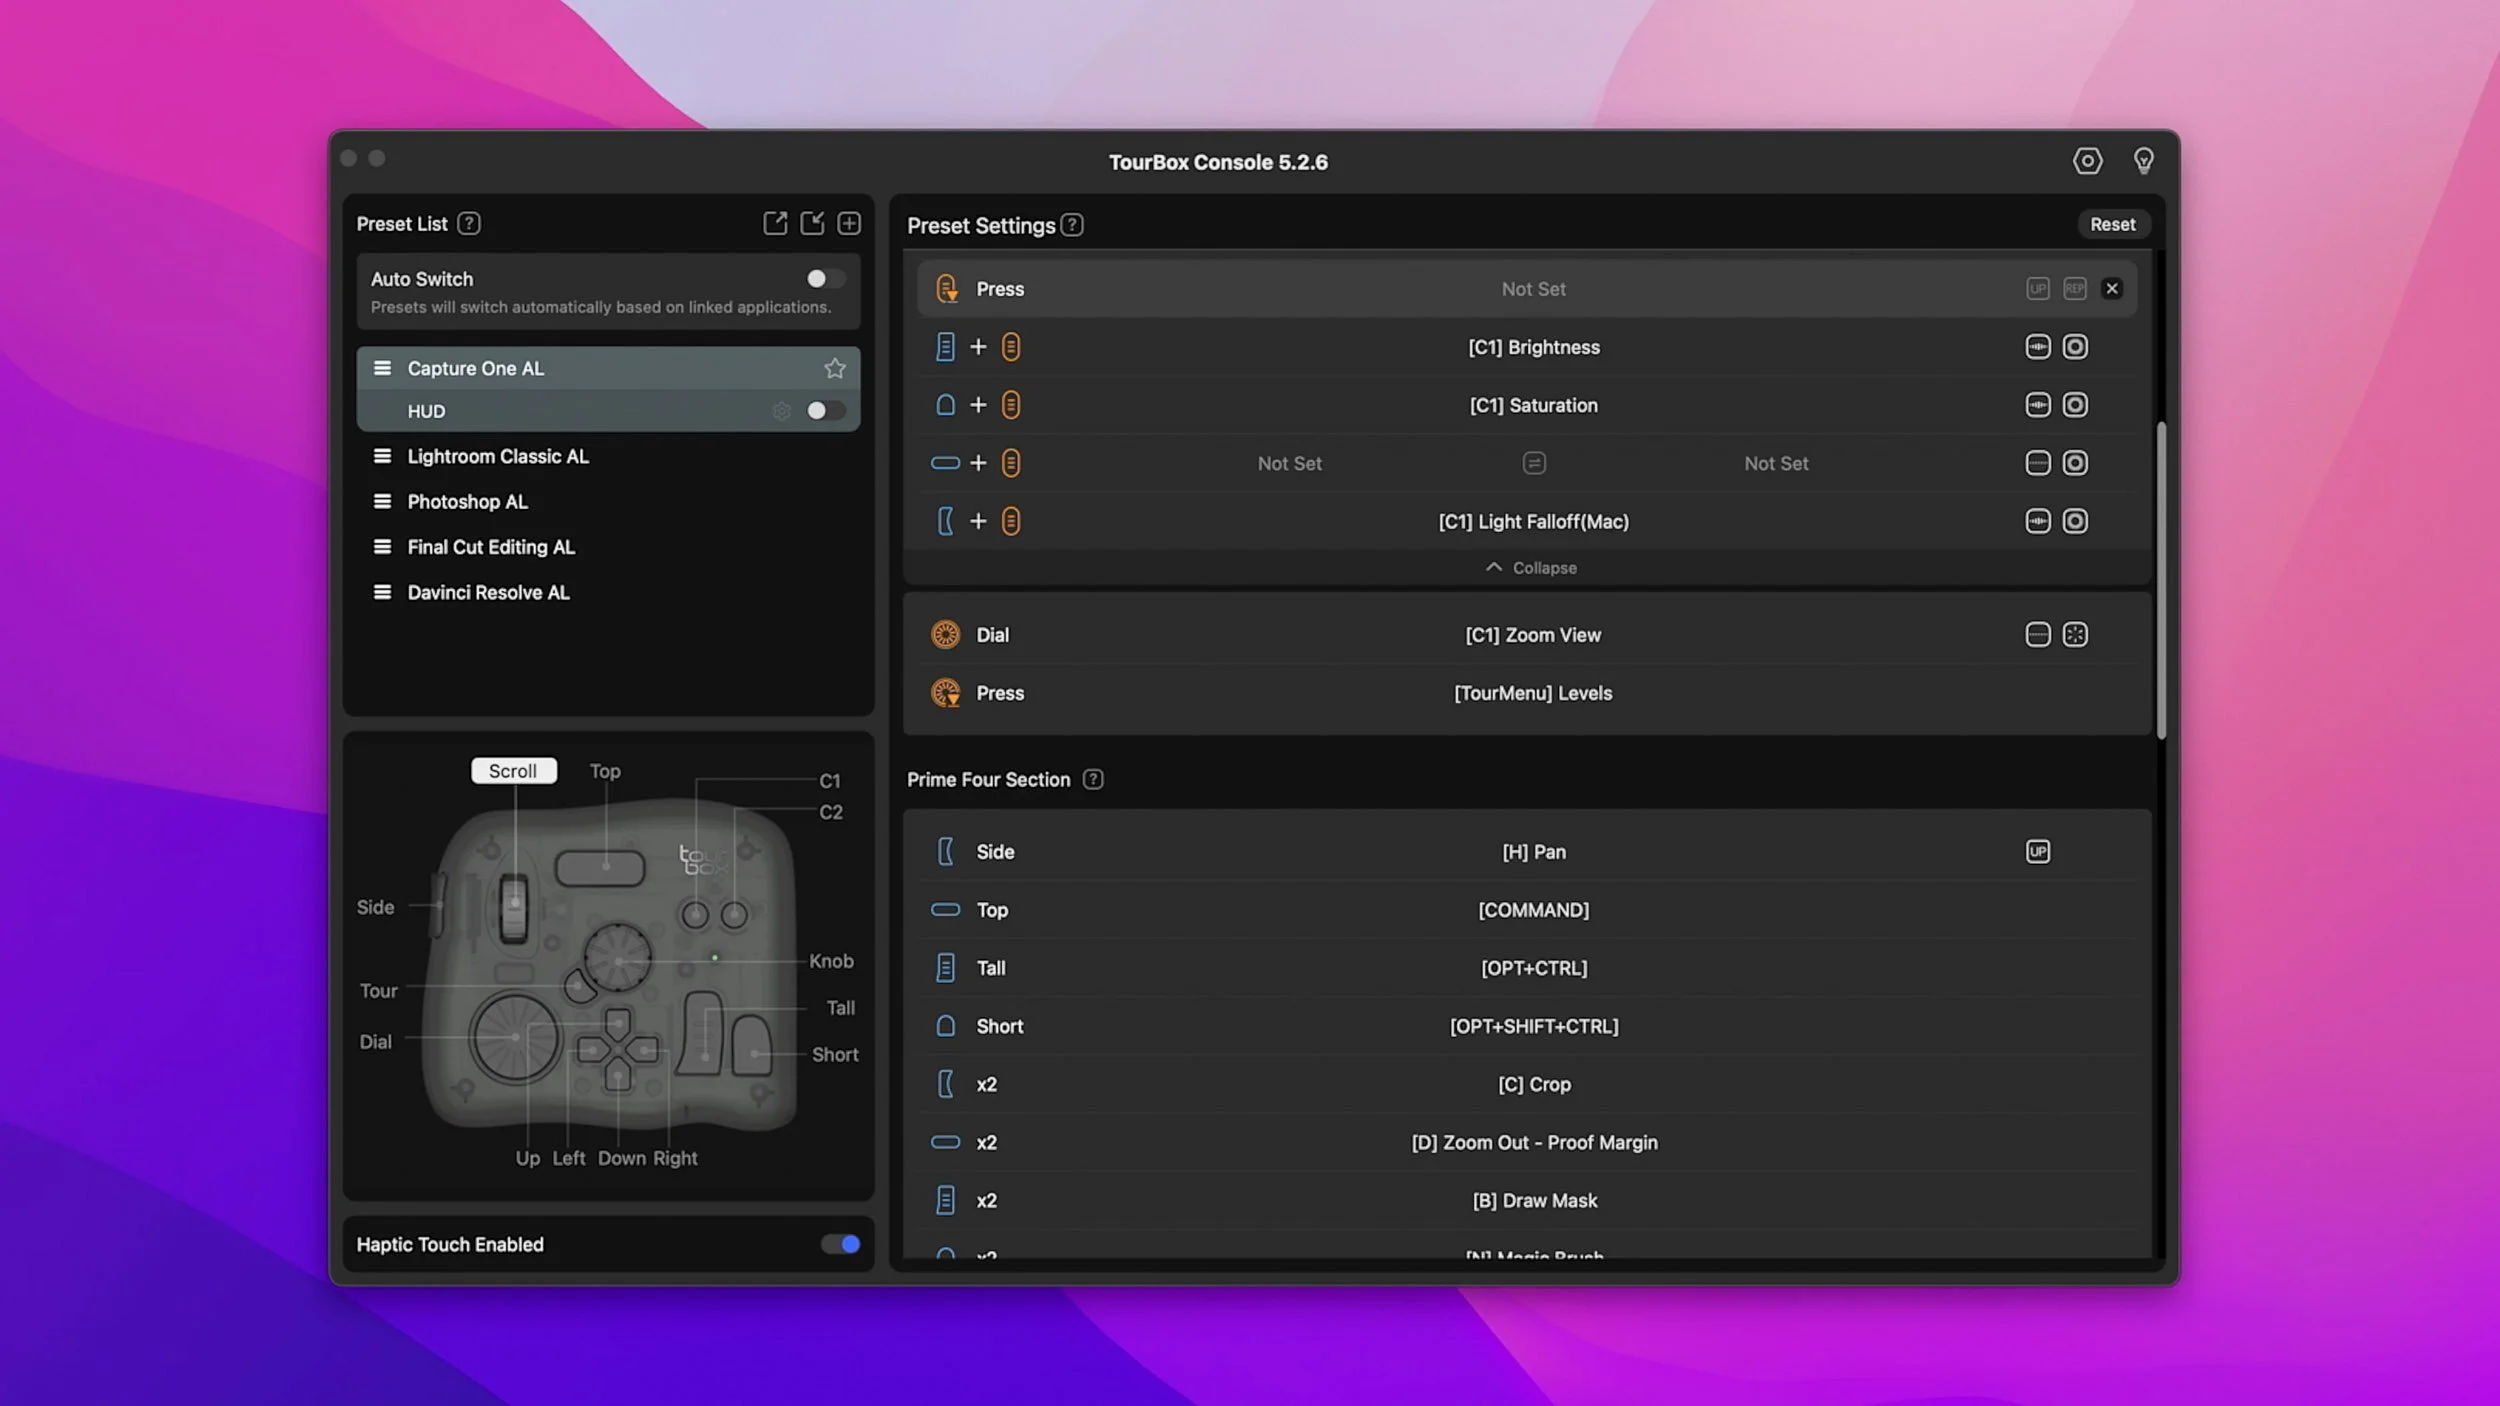
Task: Click the '[C] Crop' assignment
Action: 1534,1084
